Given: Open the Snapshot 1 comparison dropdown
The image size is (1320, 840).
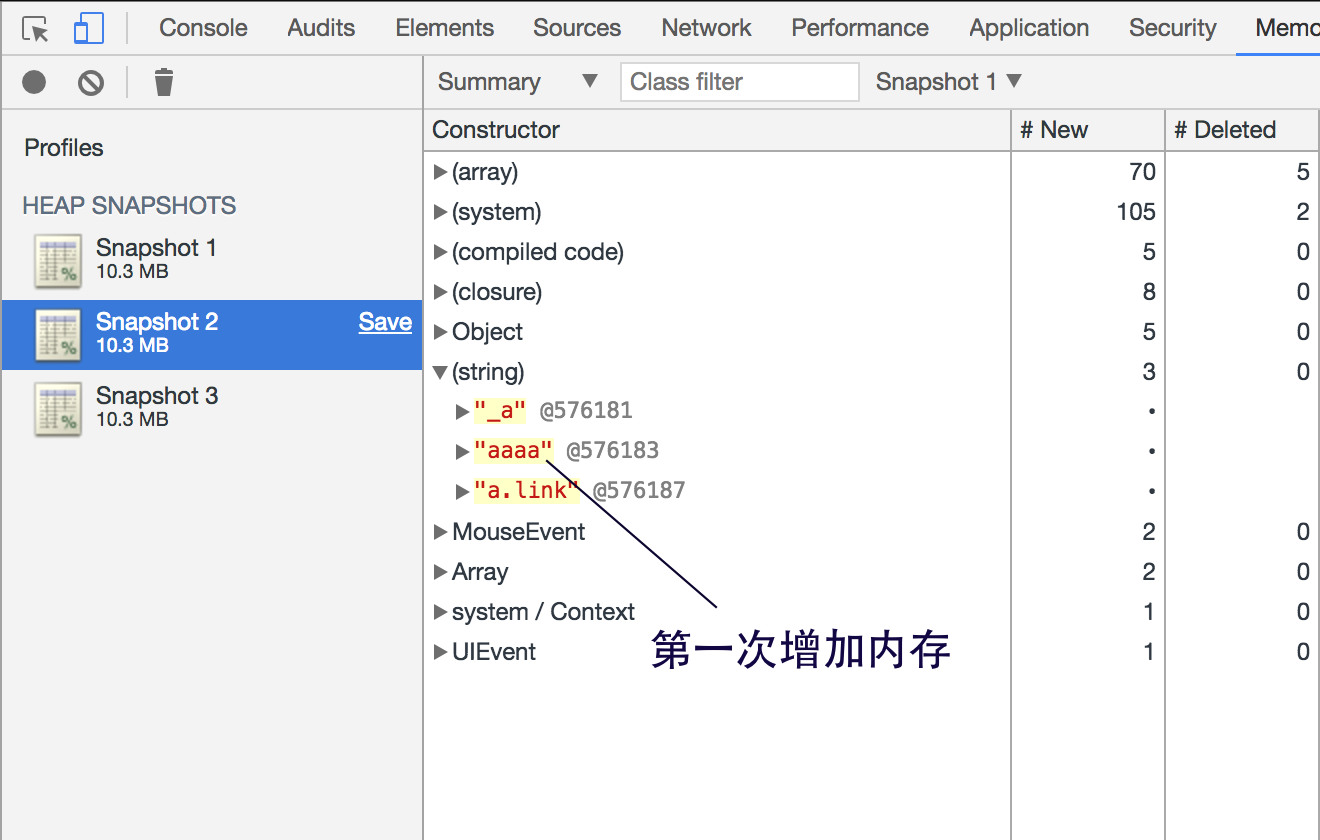Looking at the screenshot, I should (948, 82).
